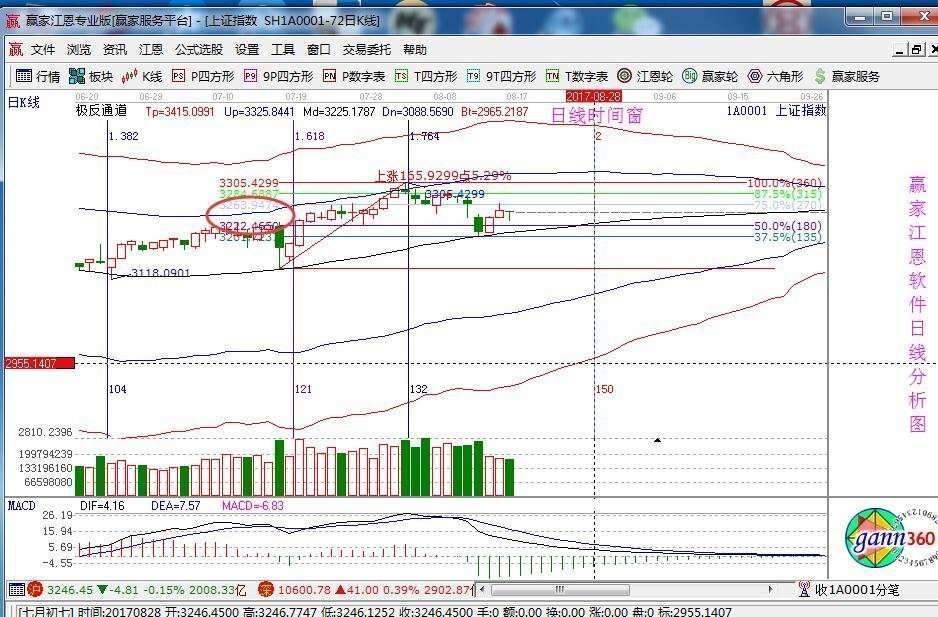The image size is (938, 617).
Task: Click the 1.618 time ratio label
Action: tap(310, 136)
